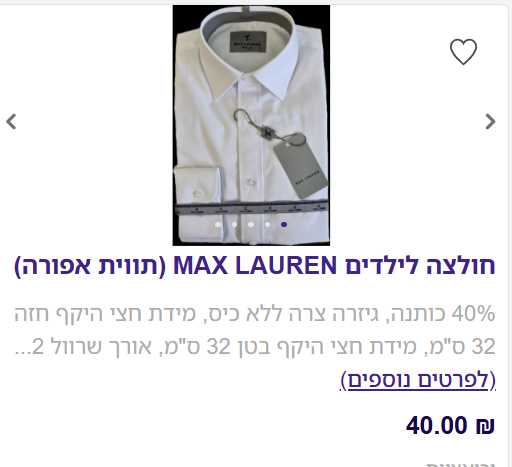The image size is (512, 467).
Task: Click the shekel ₪ currency symbol
Action: coord(485,426)
